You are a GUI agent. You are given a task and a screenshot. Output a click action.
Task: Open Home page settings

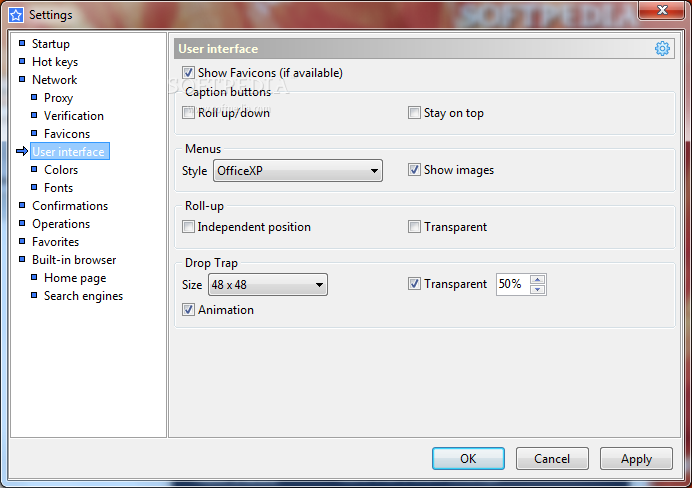[x=75, y=278]
